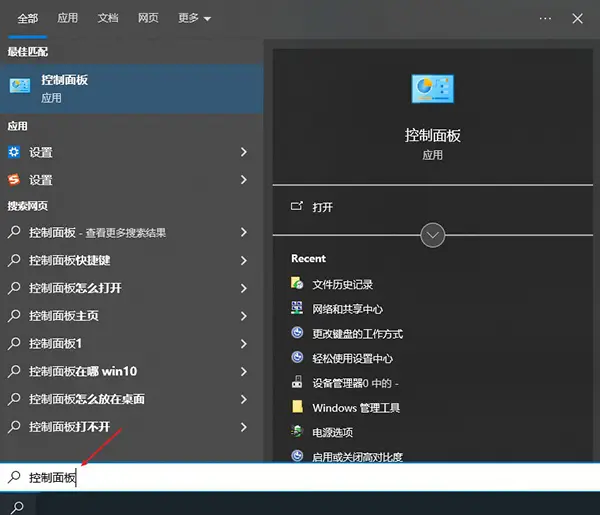
Task: Open the three-dots options menu
Action: point(545,18)
